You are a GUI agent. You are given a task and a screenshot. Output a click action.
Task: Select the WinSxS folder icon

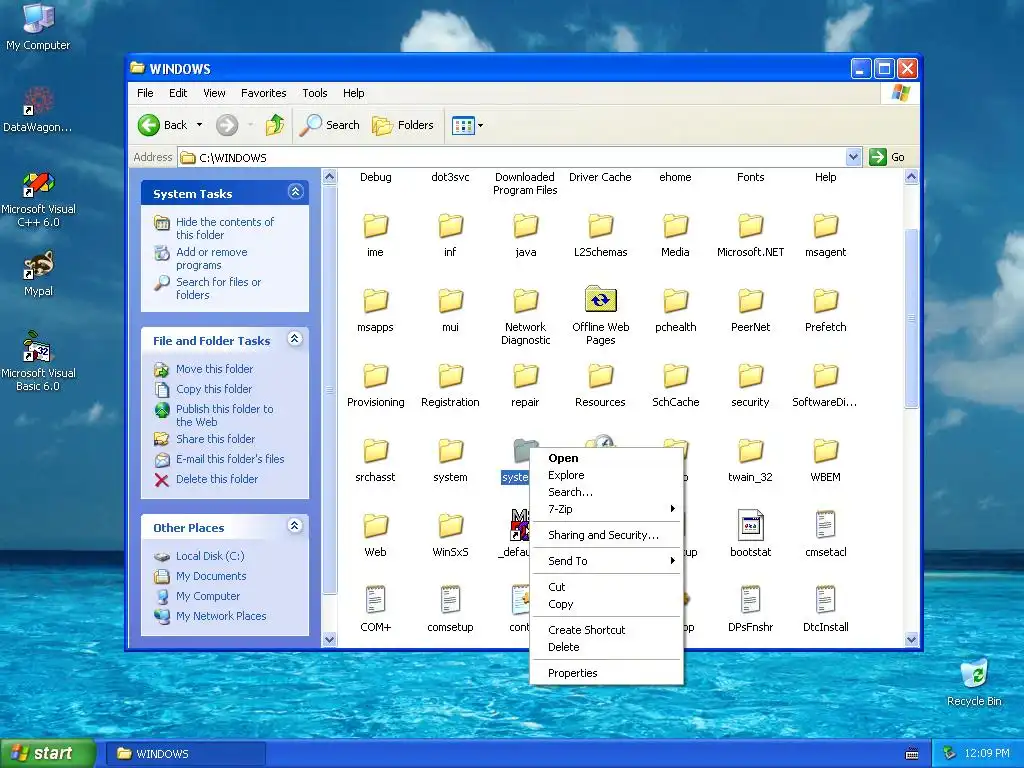tap(451, 526)
